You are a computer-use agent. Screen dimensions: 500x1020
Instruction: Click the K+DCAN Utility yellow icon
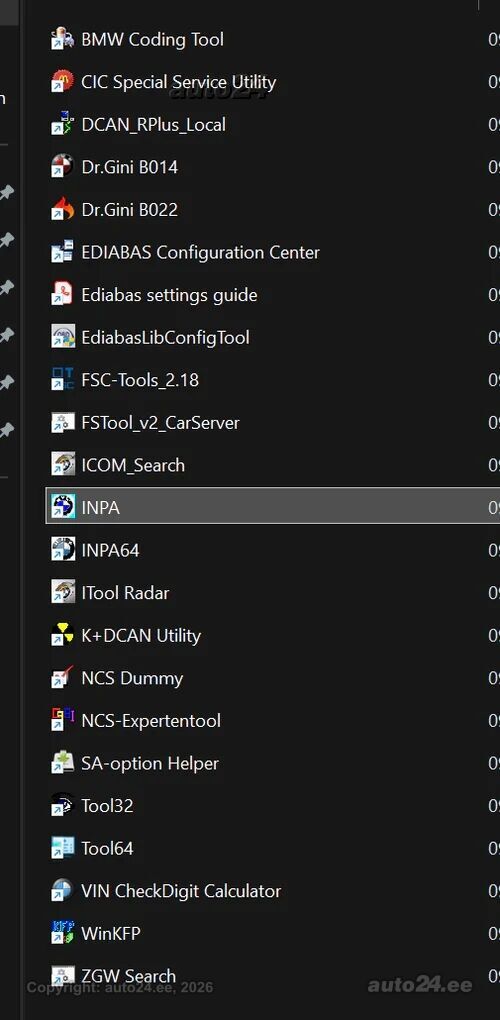(62, 635)
